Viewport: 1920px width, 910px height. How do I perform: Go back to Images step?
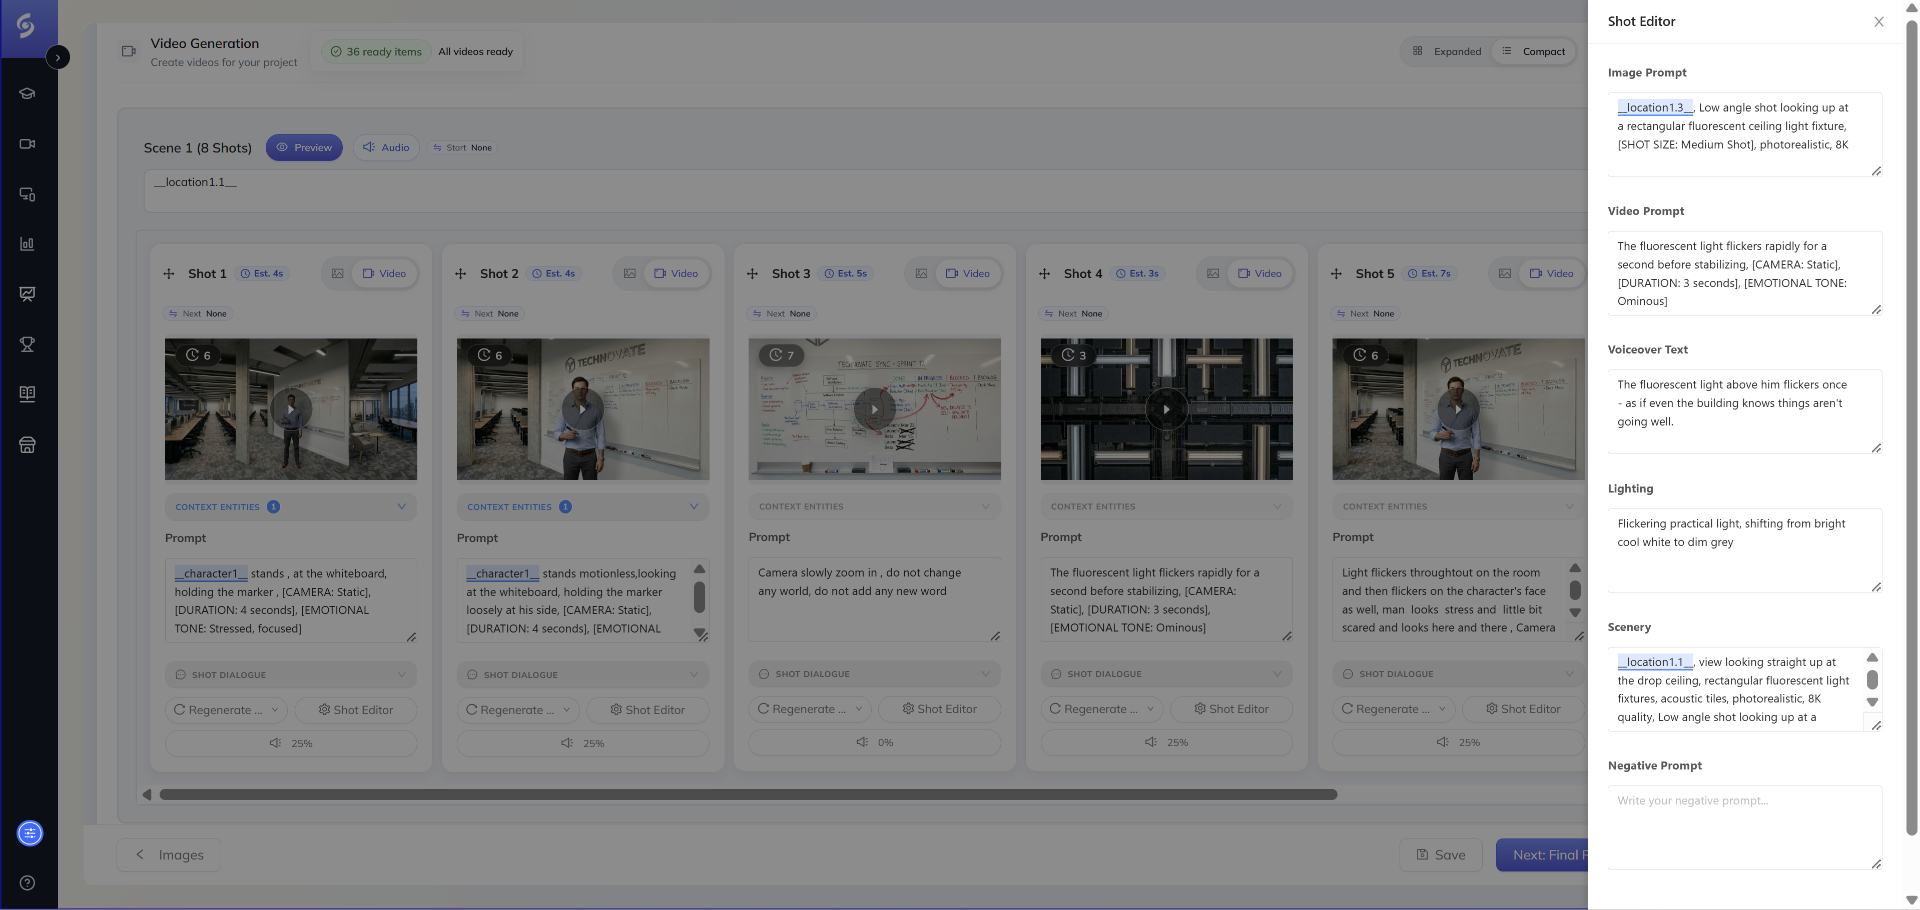(x=169, y=855)
